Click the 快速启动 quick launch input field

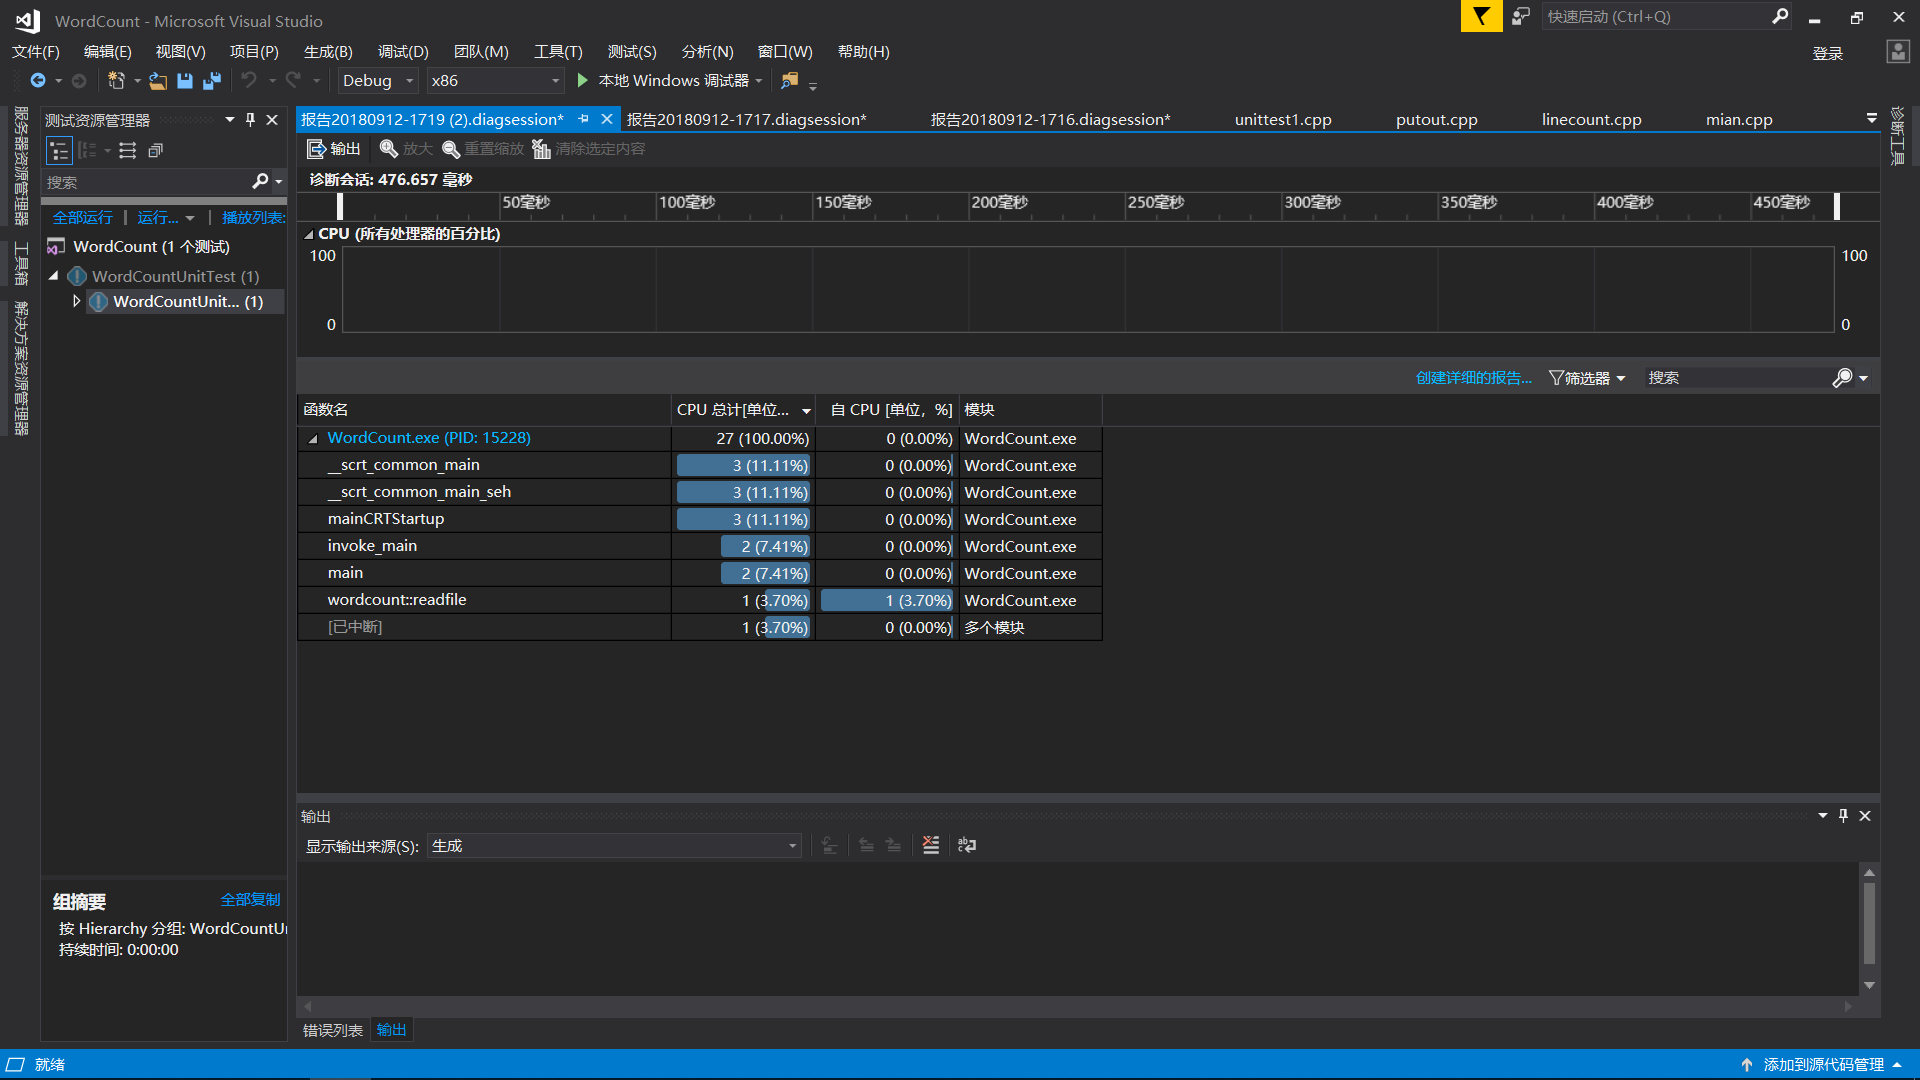[x=1655, y=16]
